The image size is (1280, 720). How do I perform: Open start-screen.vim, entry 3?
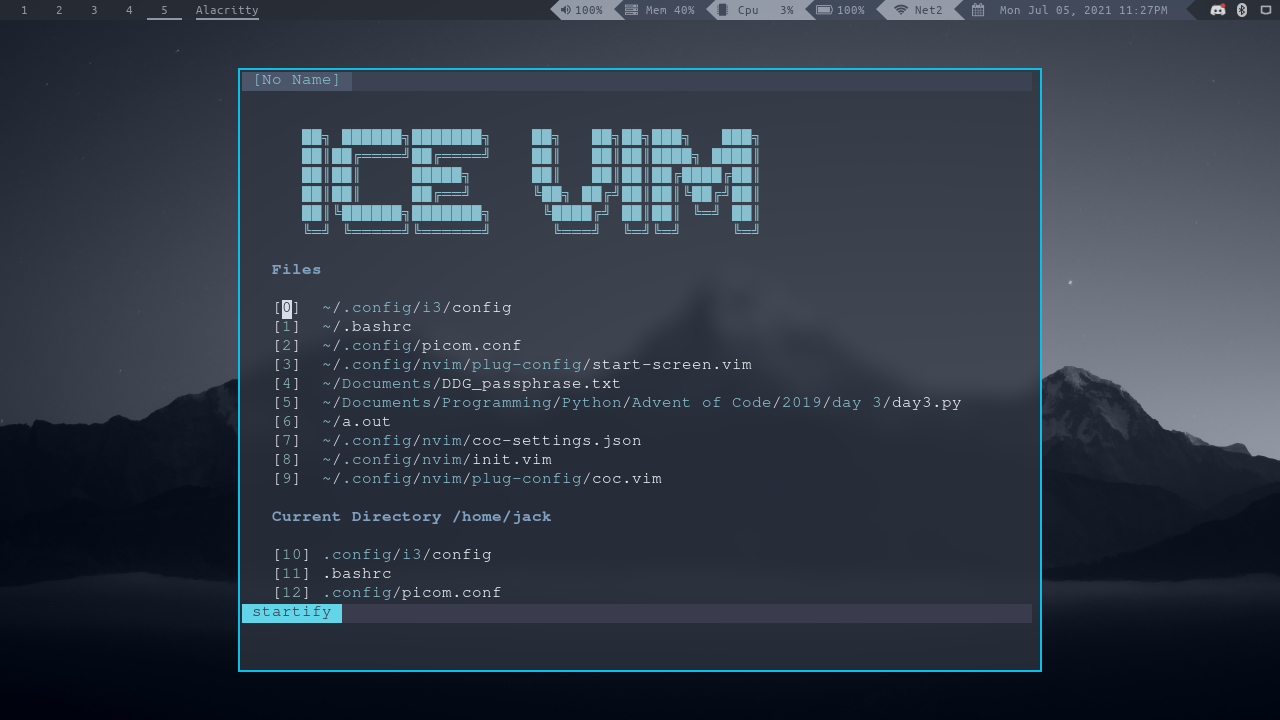537,365
